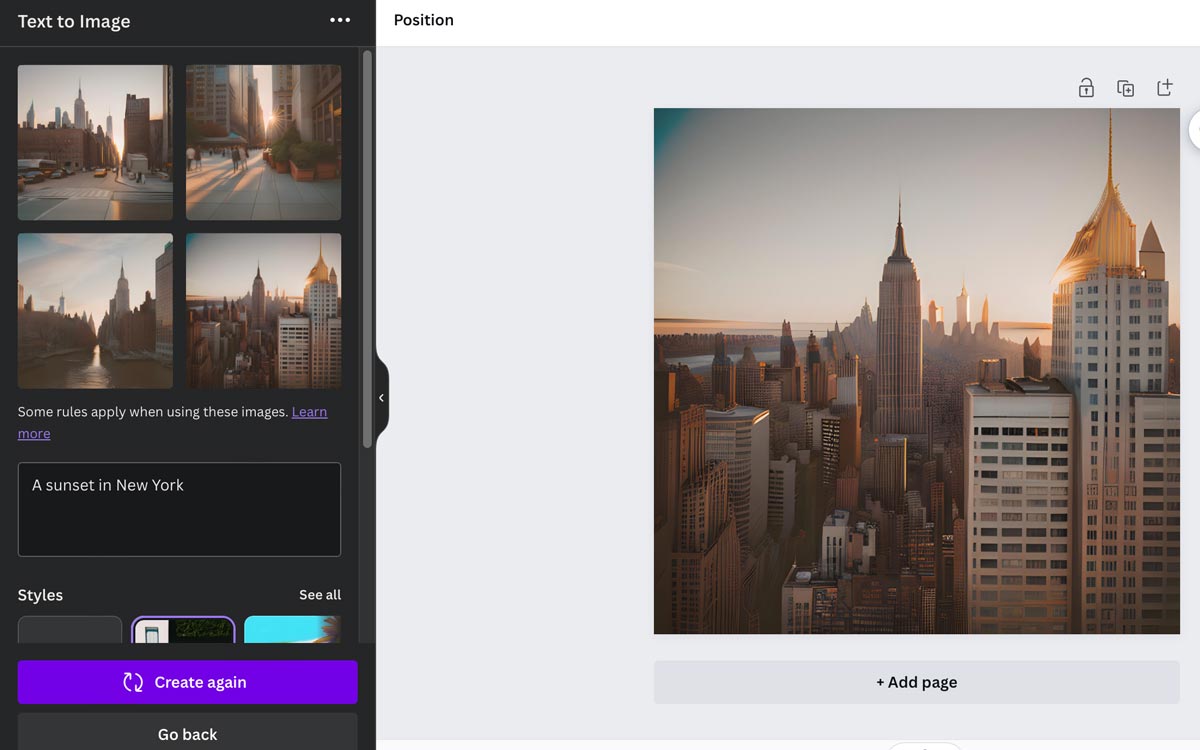Open the Text to Image three-dot menu
This screenshot has height=750, width=1200.
[340, 21]
